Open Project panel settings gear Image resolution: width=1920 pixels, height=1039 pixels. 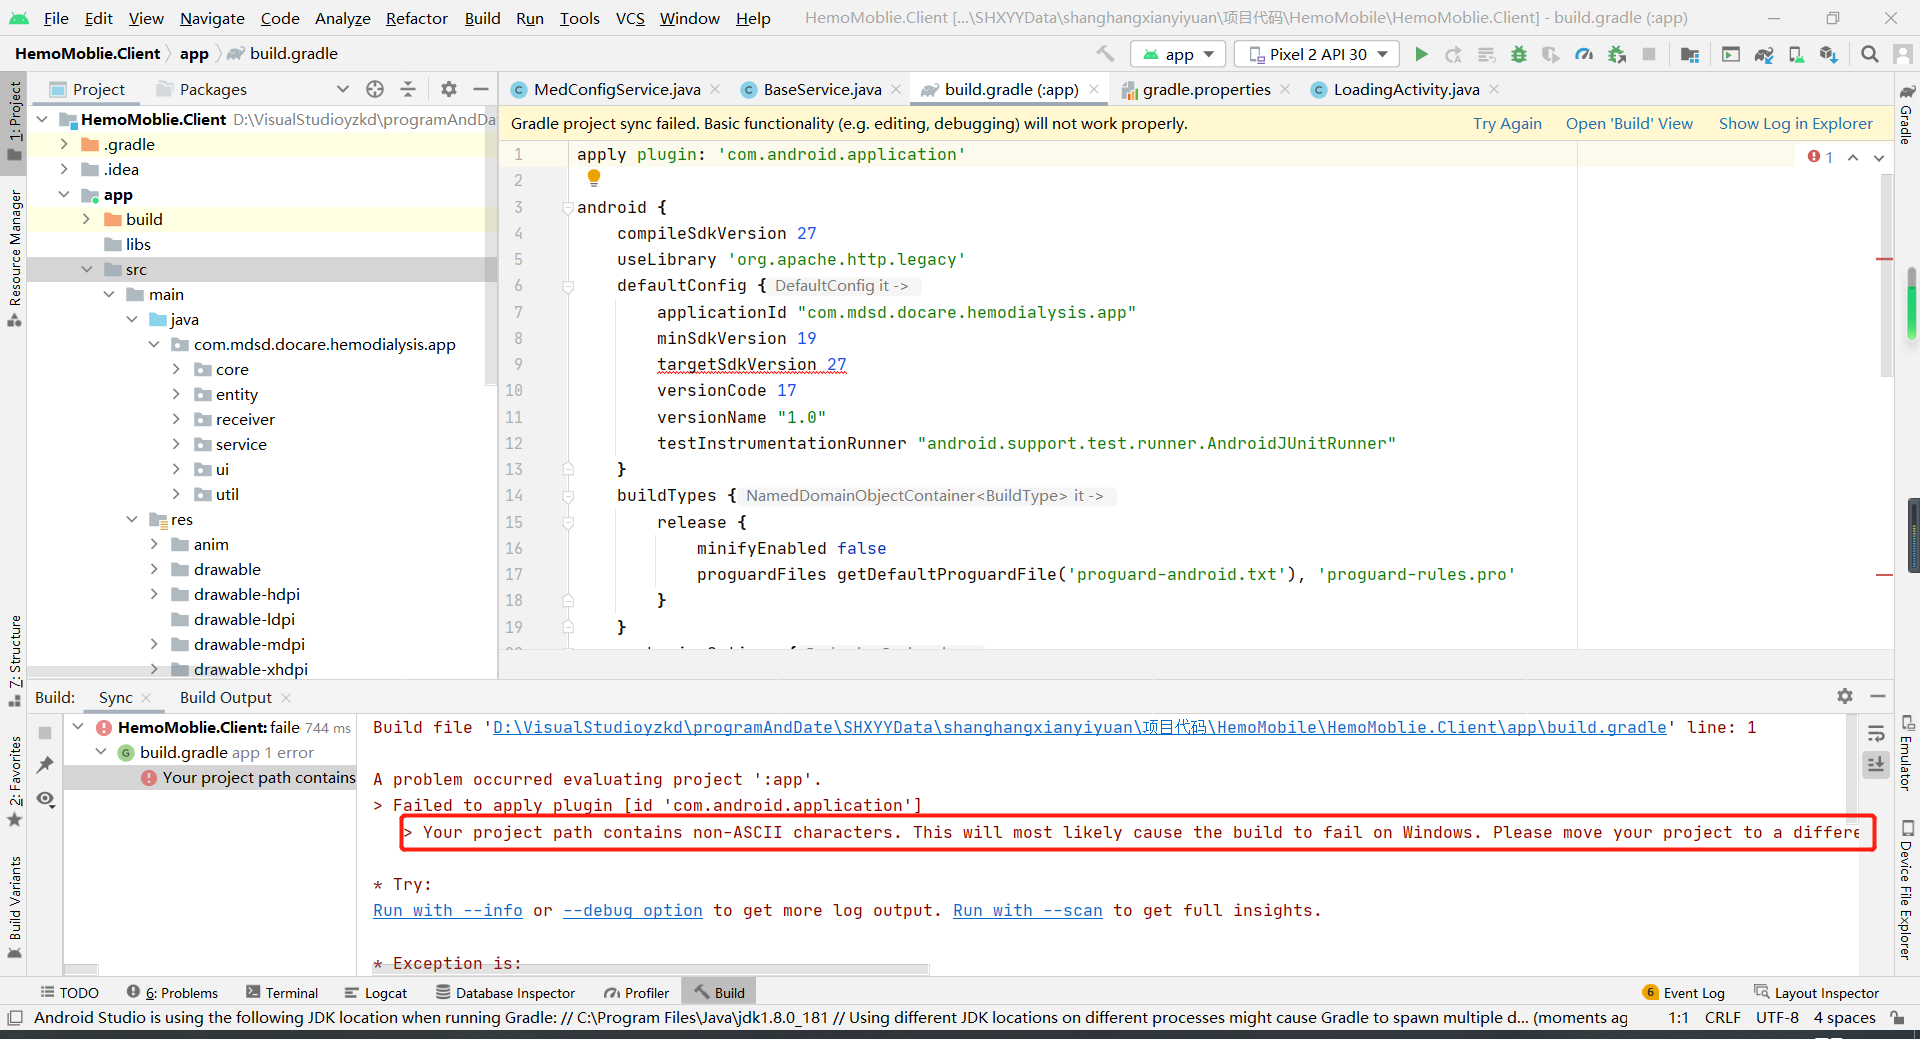click(449, 89)
